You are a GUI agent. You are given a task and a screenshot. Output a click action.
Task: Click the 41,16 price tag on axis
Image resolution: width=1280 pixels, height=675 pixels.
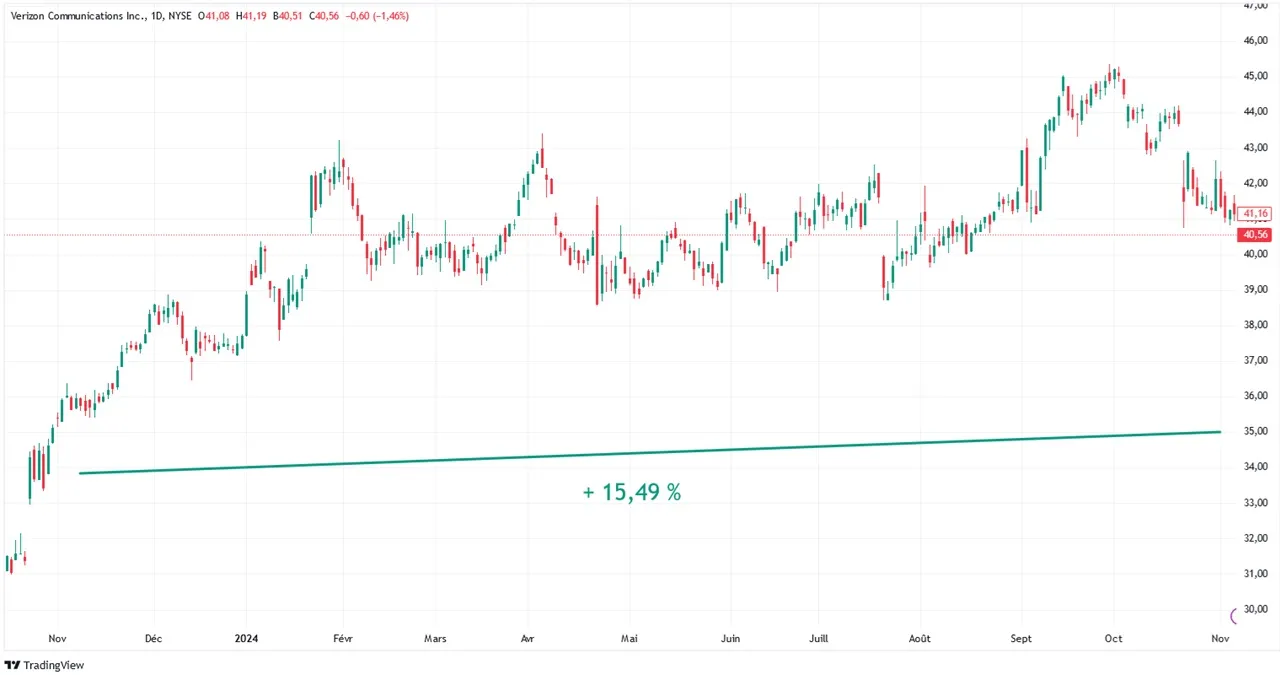(x=1256, y=213)
